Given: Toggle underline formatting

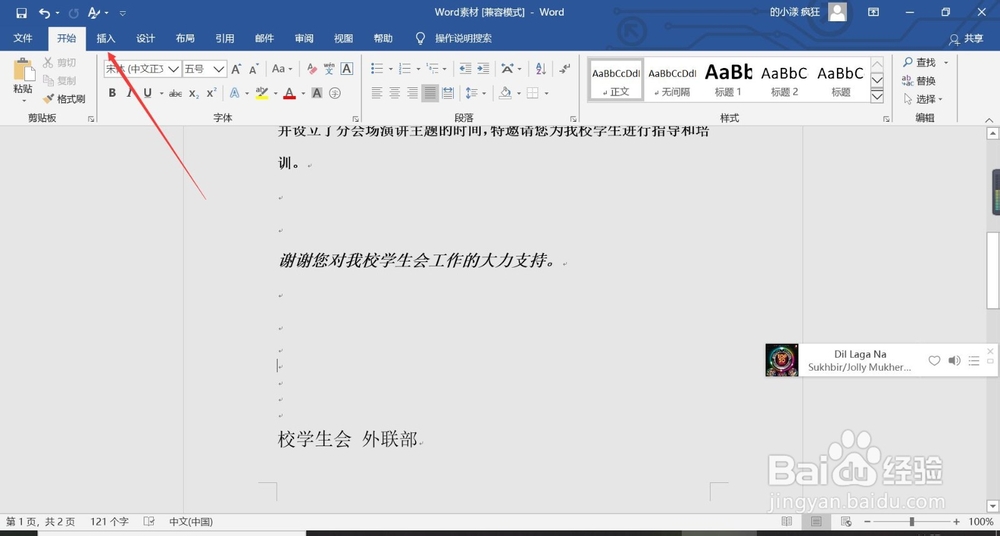Looking at the screenshot, I should (147, 93).
